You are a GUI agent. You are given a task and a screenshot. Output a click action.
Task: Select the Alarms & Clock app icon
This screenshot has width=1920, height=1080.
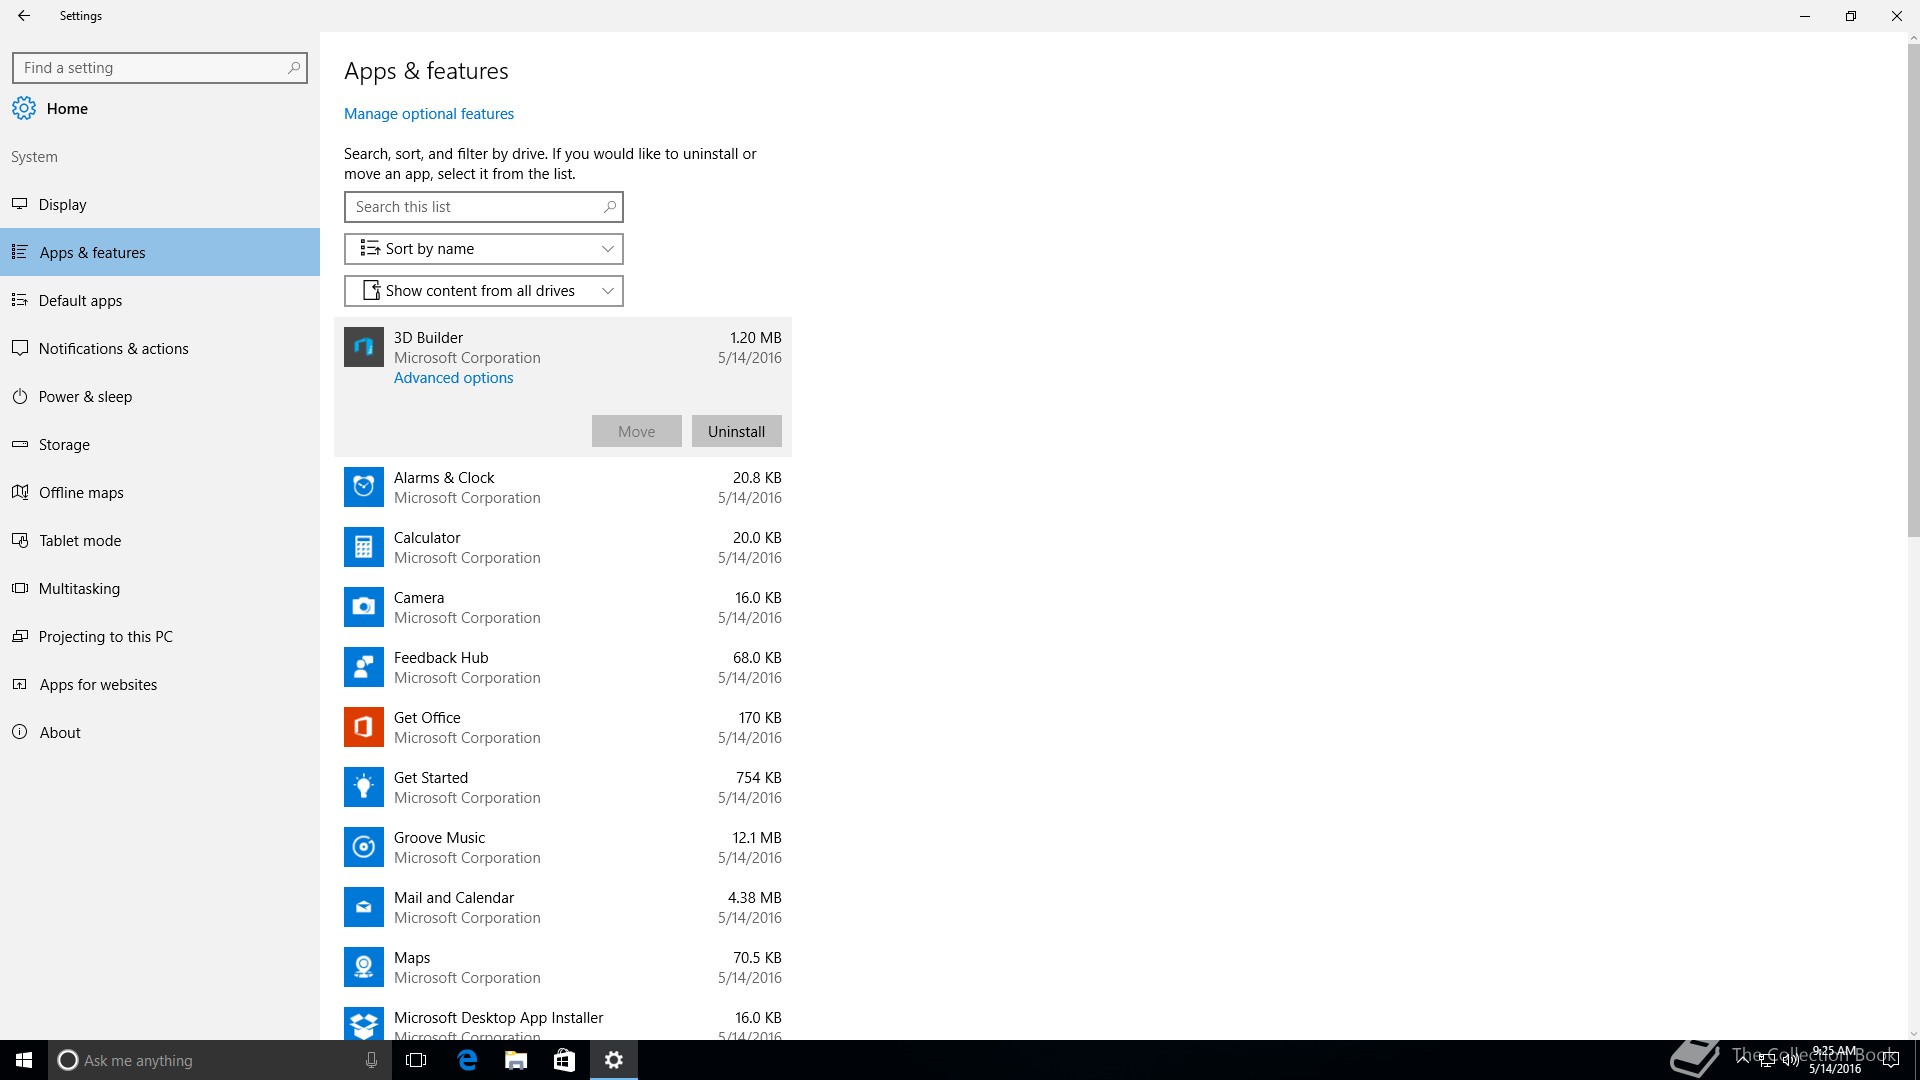[x=363, y=487]
